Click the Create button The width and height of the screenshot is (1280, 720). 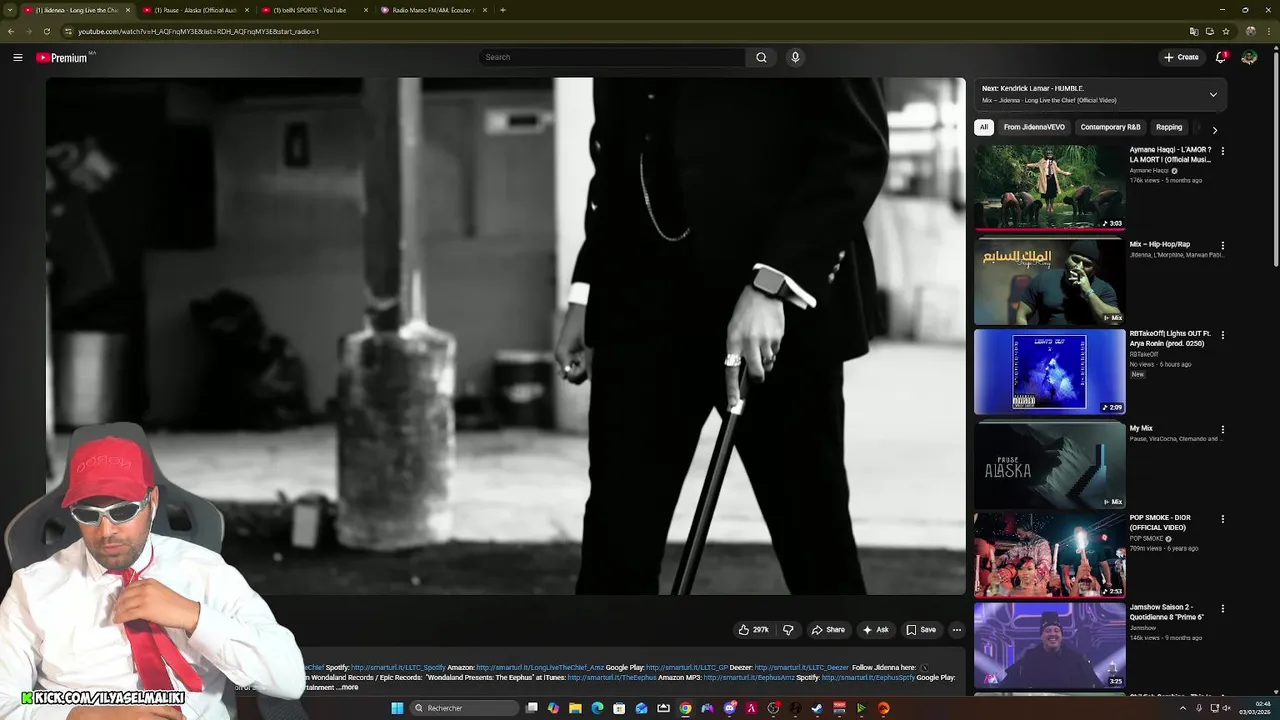(1181, 57)
